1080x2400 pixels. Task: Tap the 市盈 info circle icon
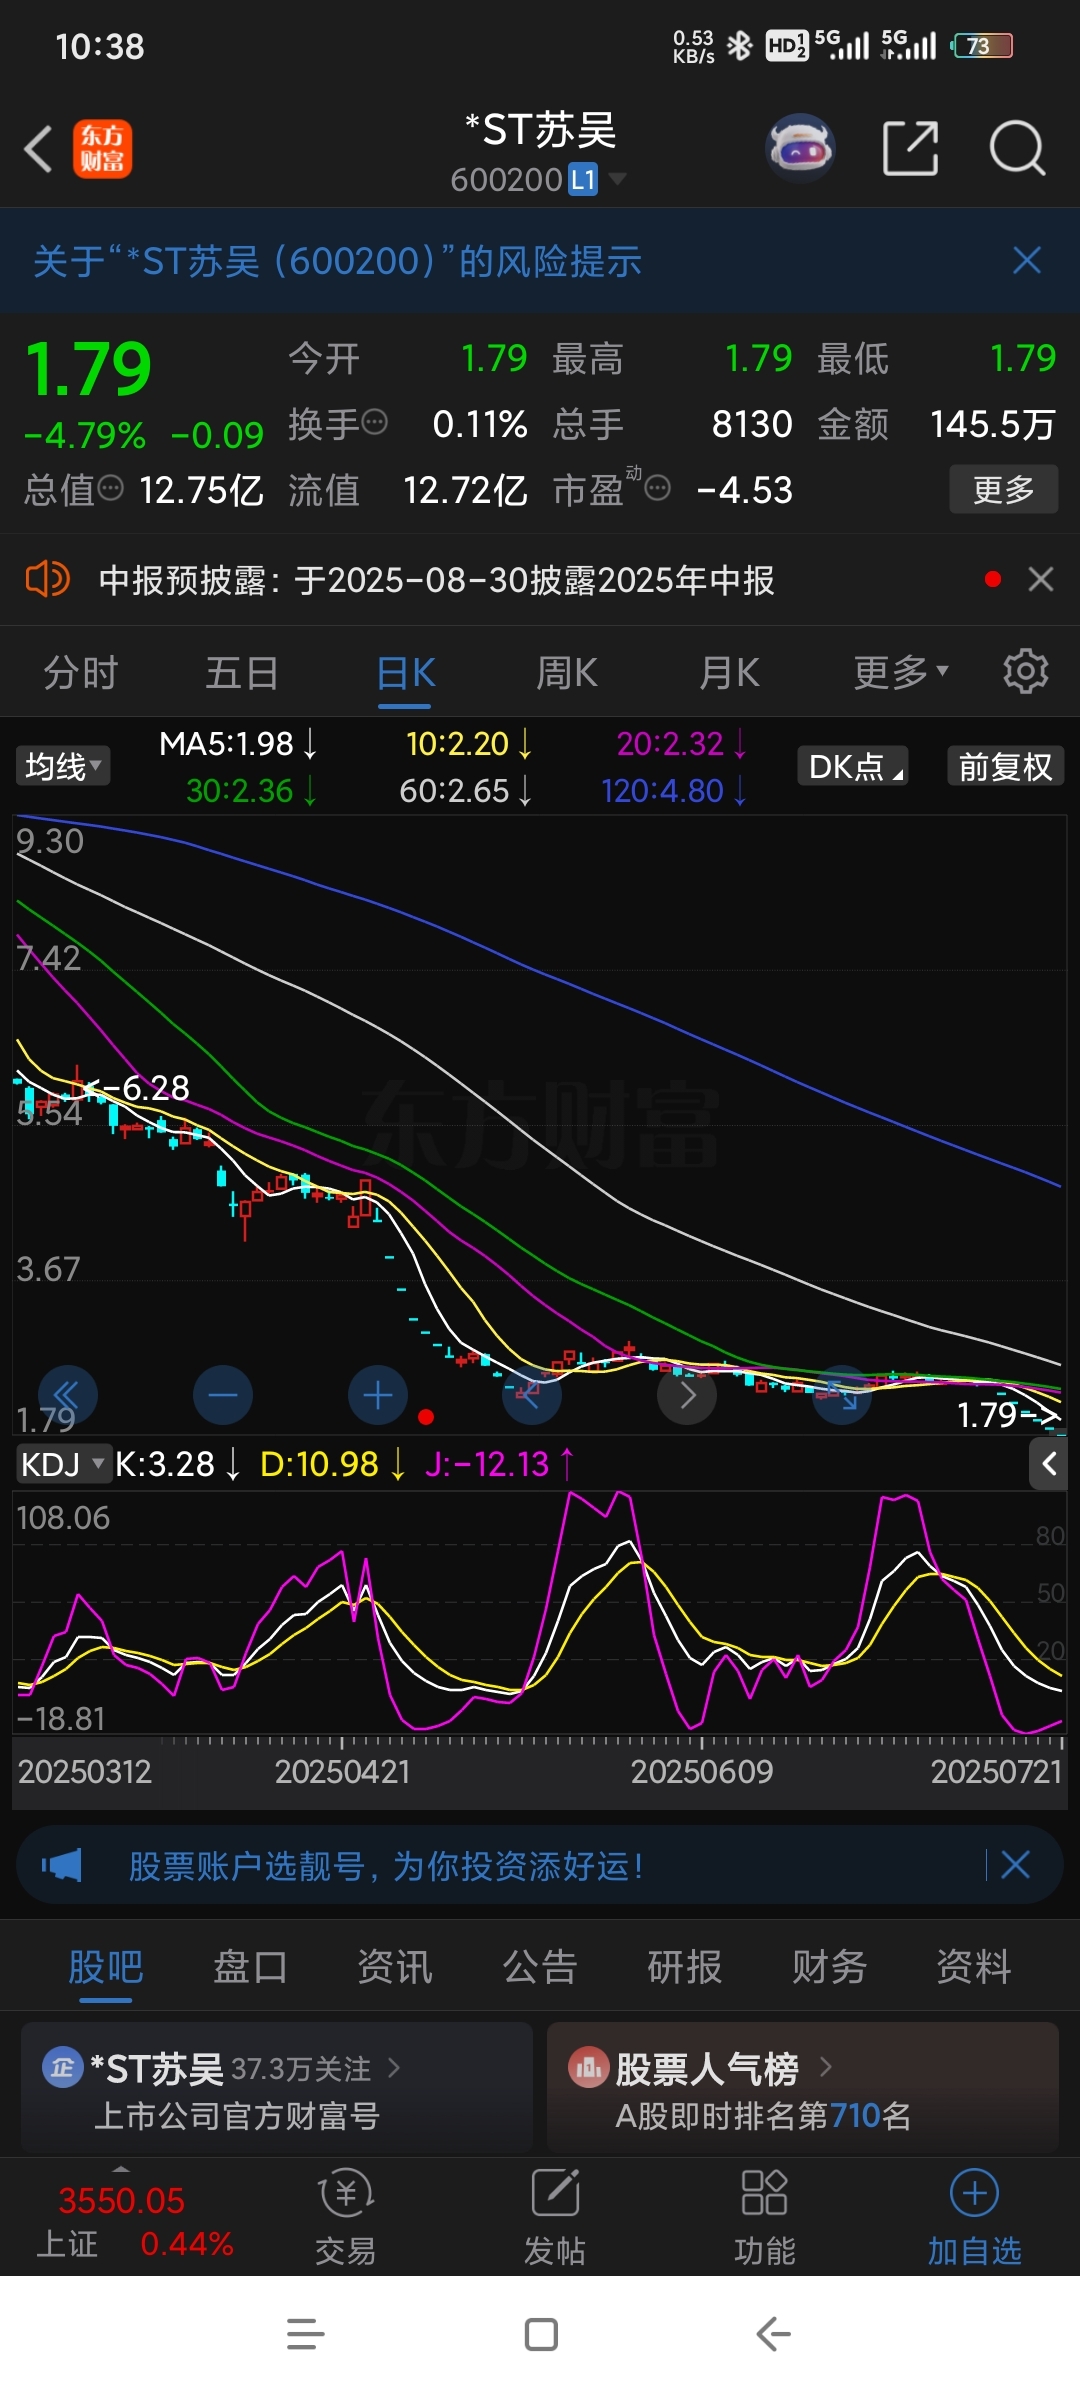click(x=657, y=488)
